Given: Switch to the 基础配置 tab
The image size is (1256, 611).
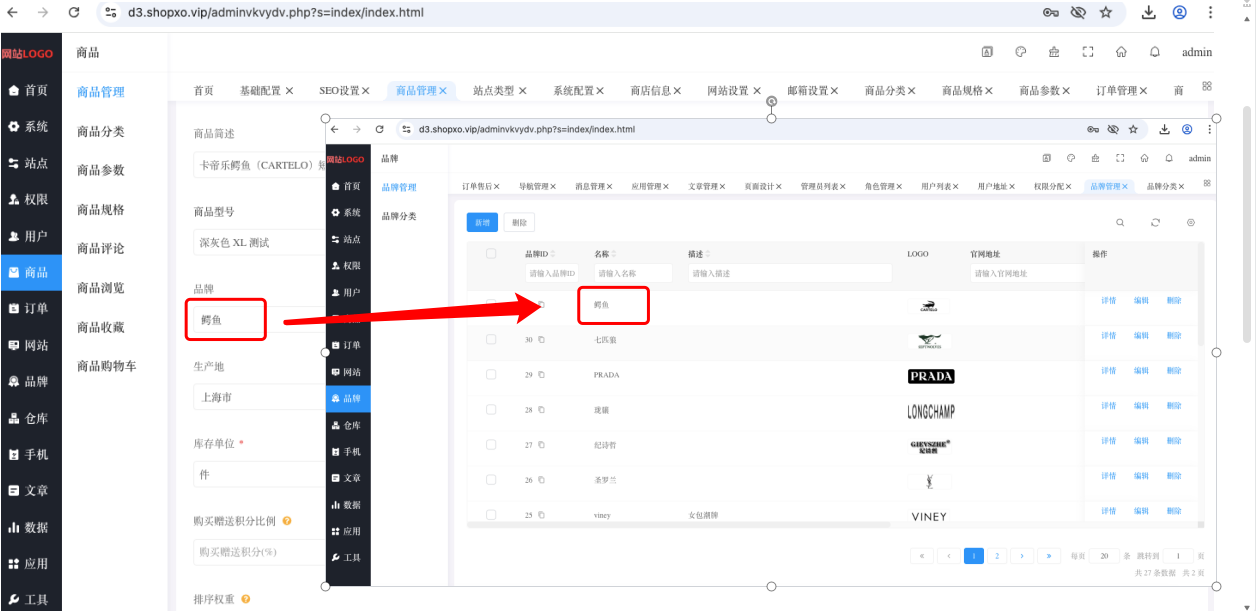Looking at the screenshot, I should (260, 90).
